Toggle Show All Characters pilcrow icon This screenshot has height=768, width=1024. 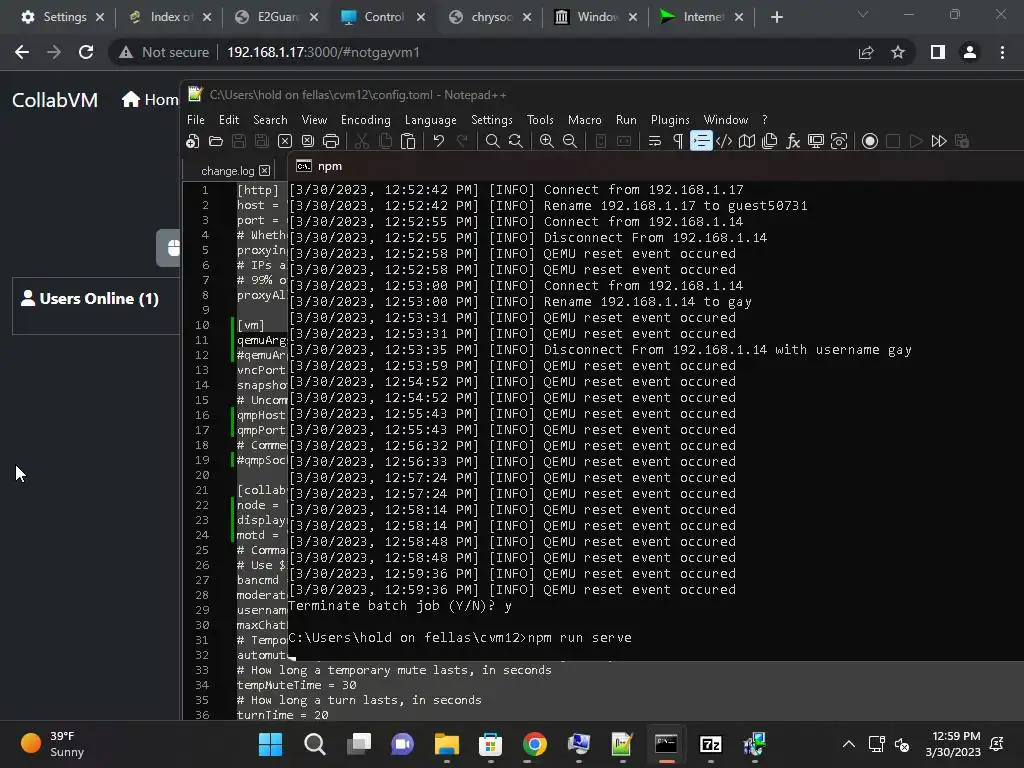678,141
